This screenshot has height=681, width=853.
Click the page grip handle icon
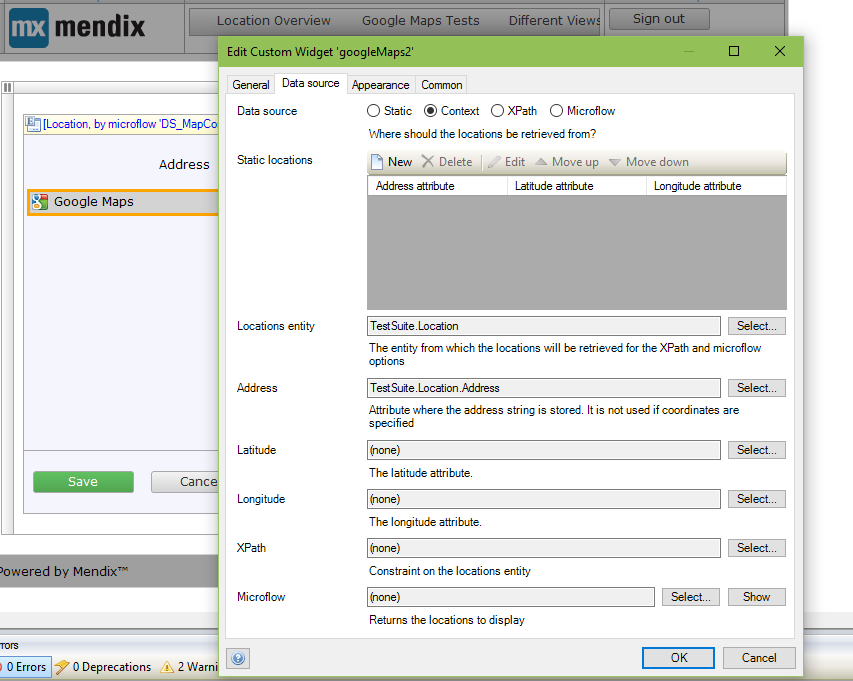[x=8, y=88]
